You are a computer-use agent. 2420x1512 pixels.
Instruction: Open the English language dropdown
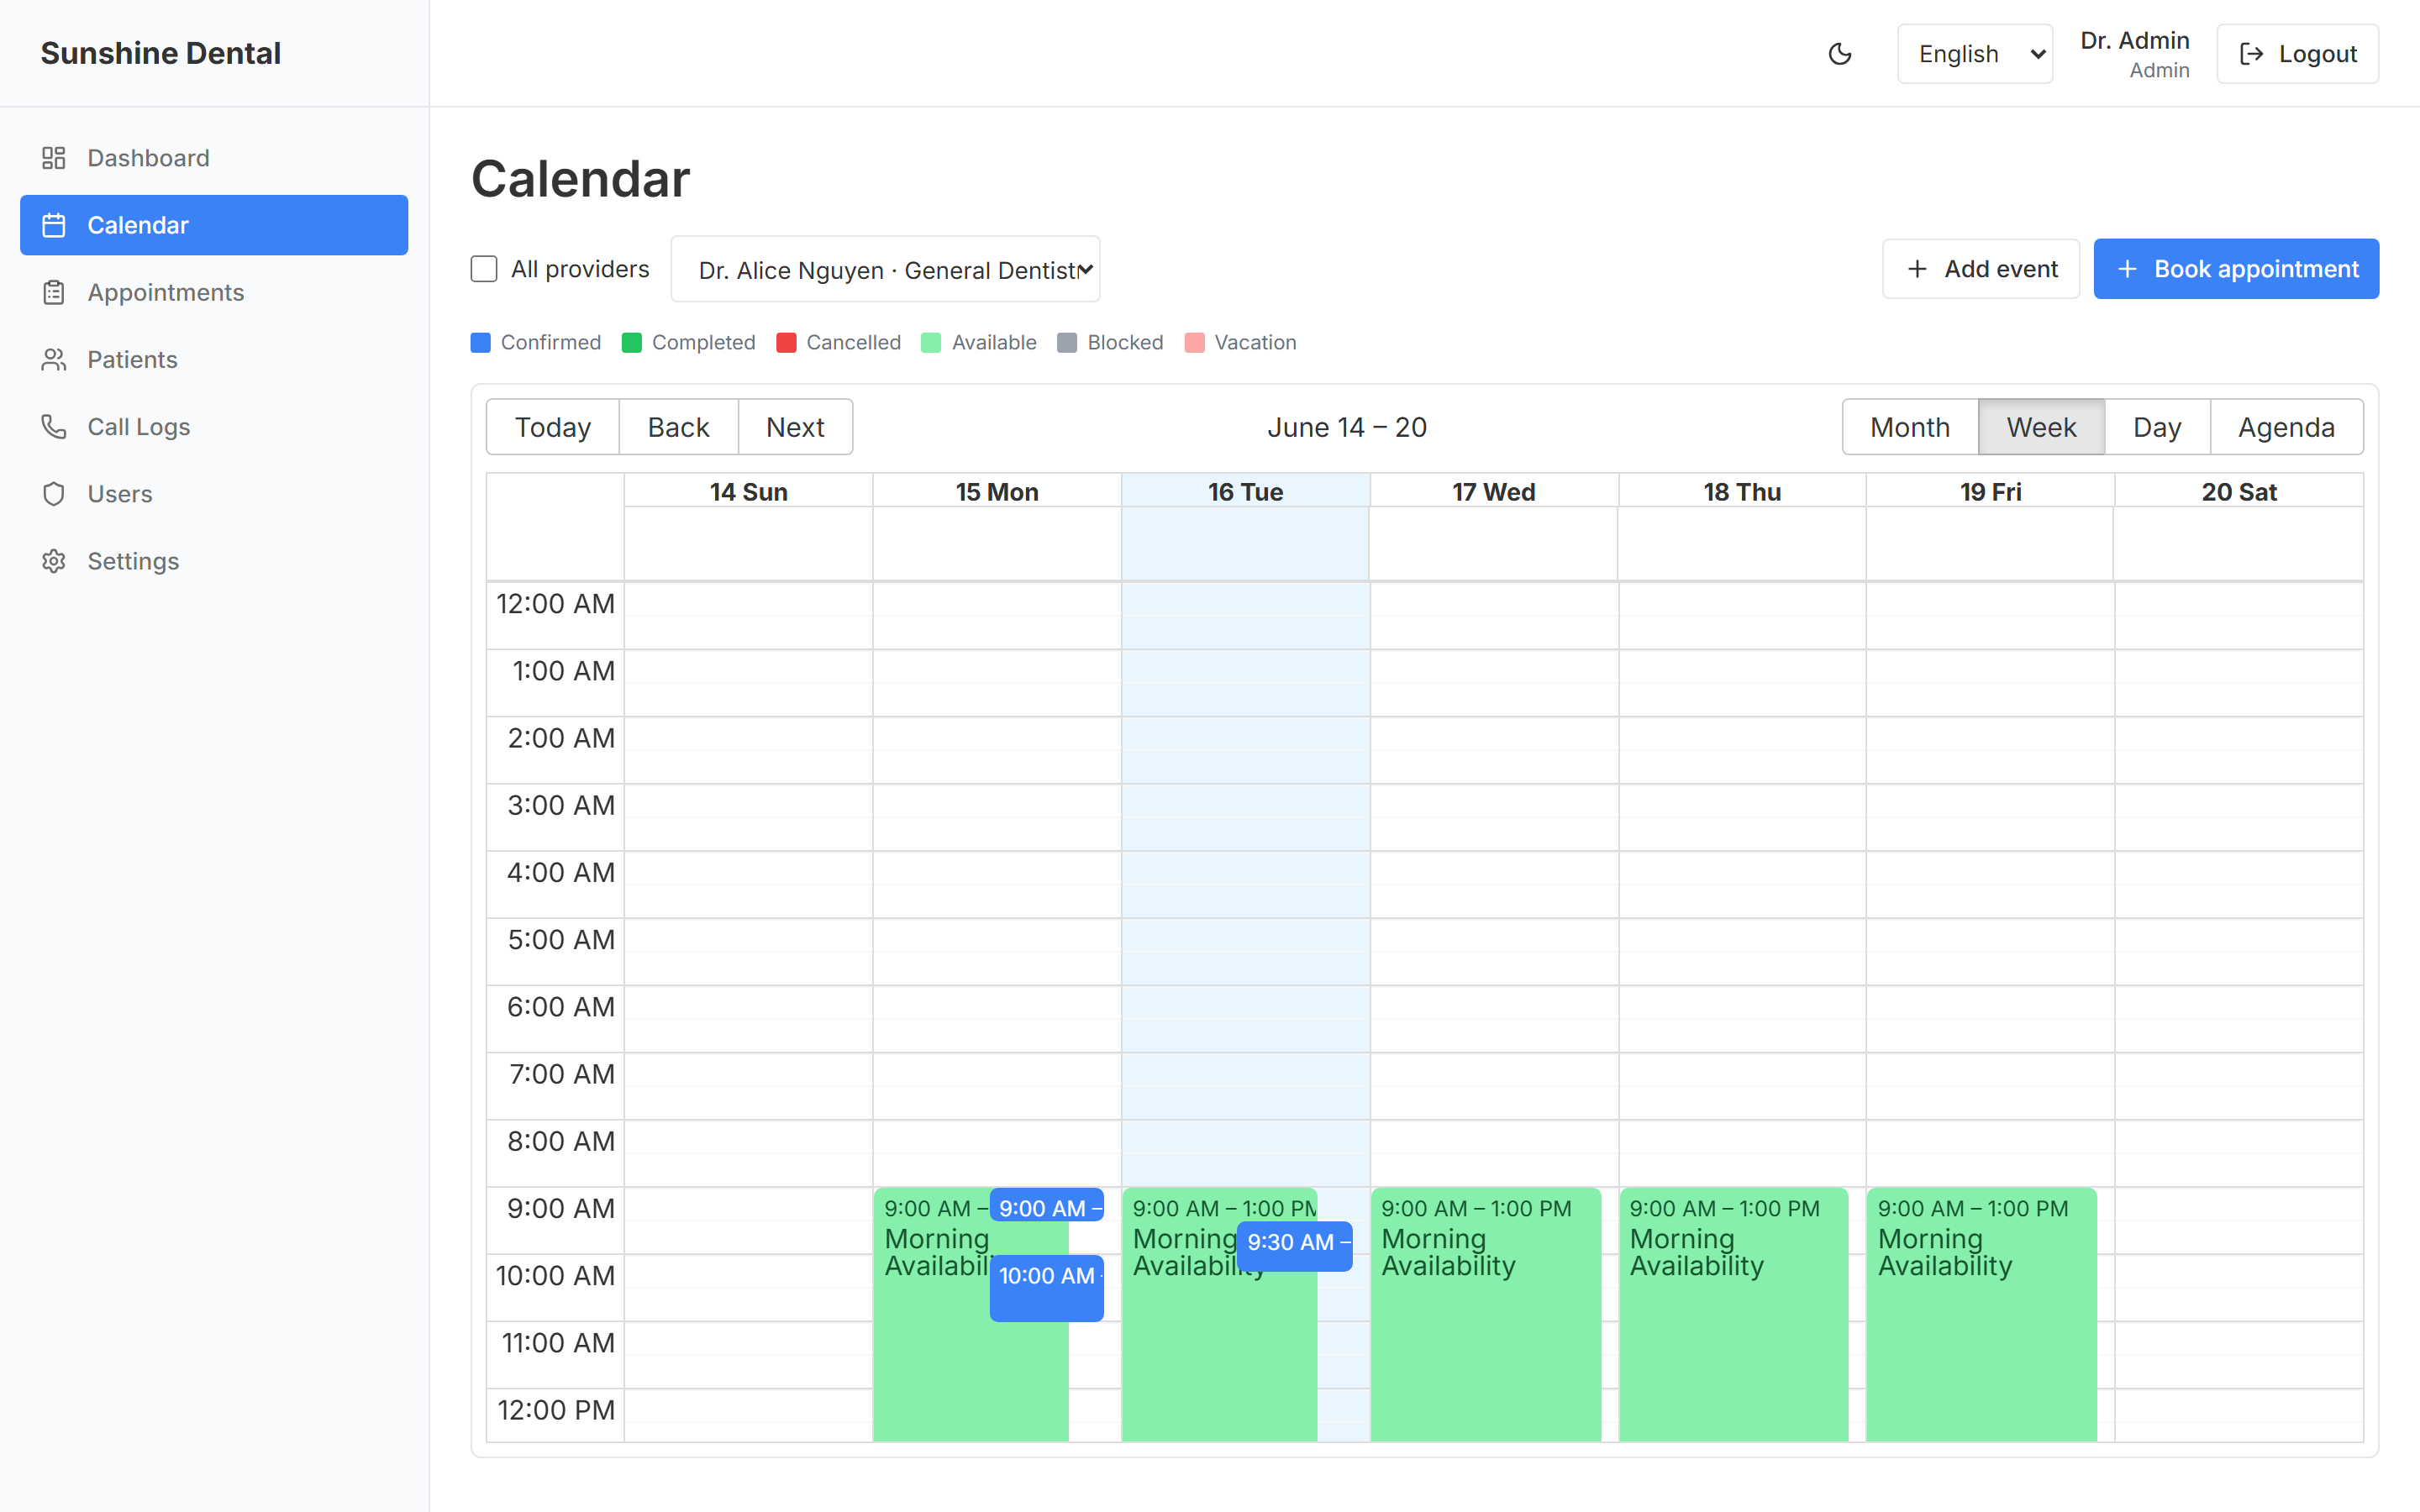click(x=1975, y=54)
